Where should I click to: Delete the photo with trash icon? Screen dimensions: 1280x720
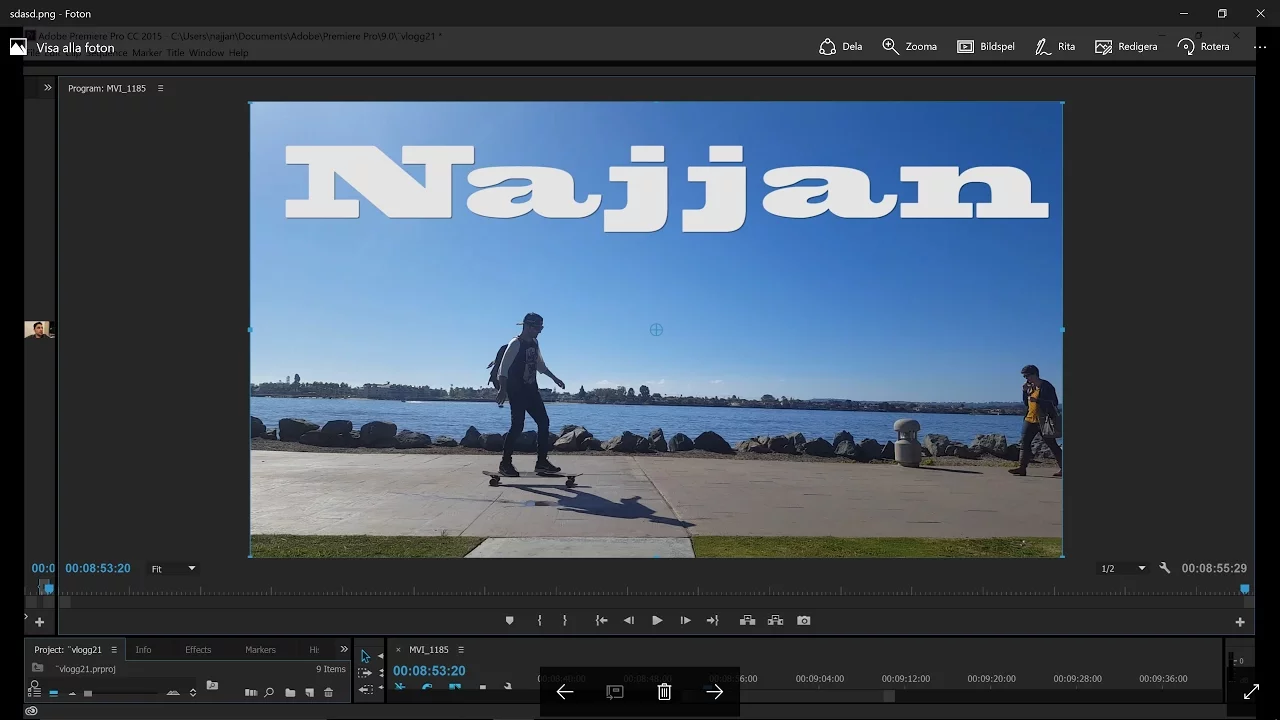point(664,692)
